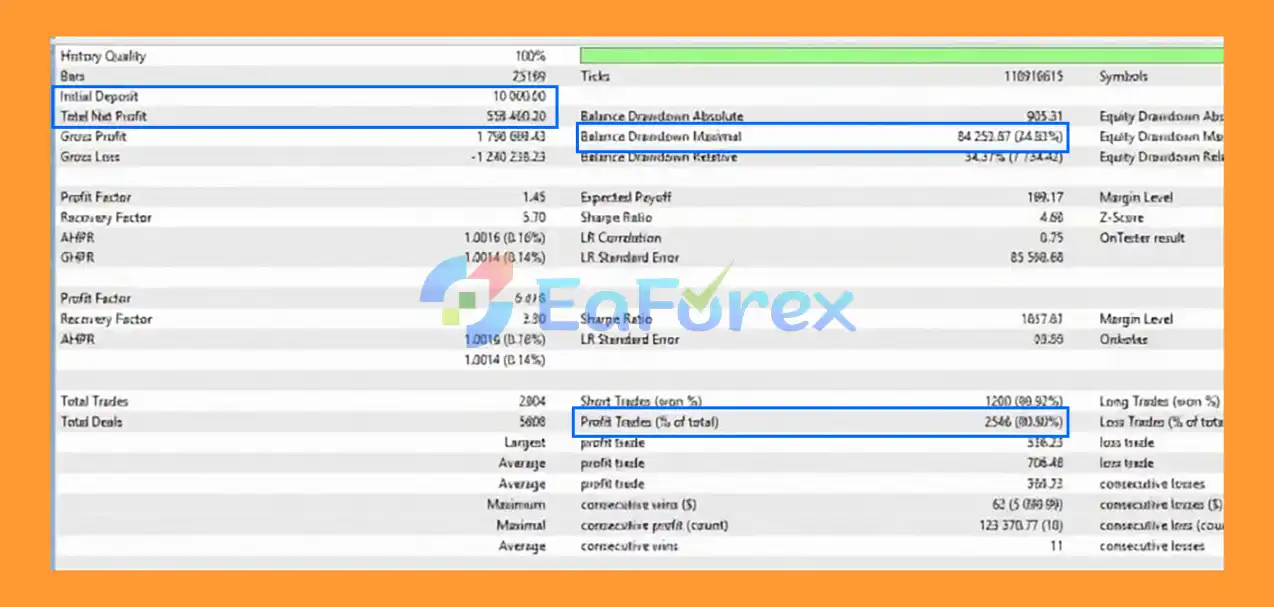Screen dimensions: 1274x607
Task: Select the Total Trades row label
Action: pyautogui.click(x=95, y=402)
